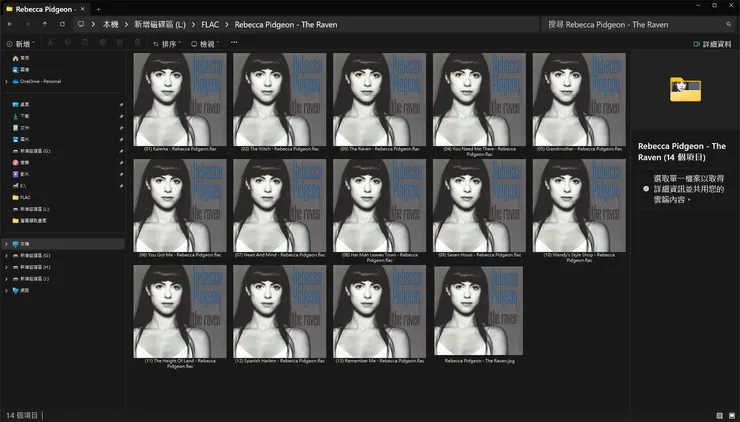Expand the 網路 tree node chevron

[6, 290]
